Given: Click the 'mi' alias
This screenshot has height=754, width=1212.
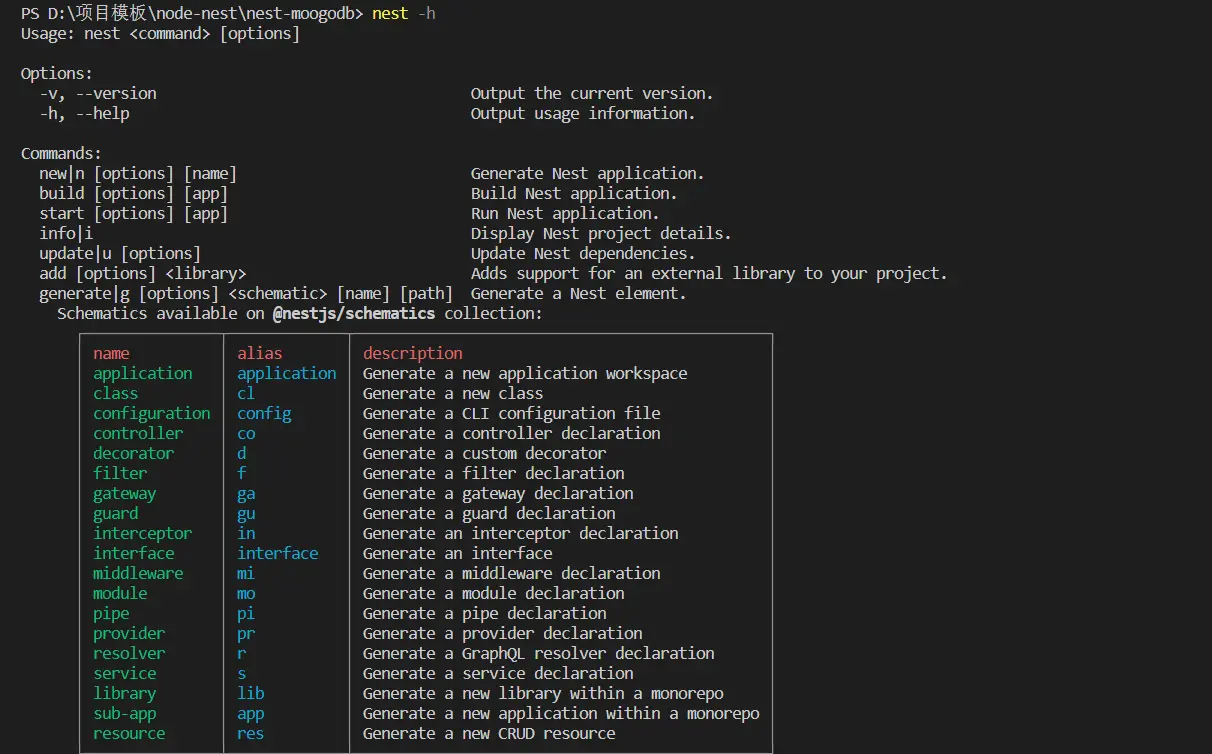Looking at the screenshot, I should point(246,573).
